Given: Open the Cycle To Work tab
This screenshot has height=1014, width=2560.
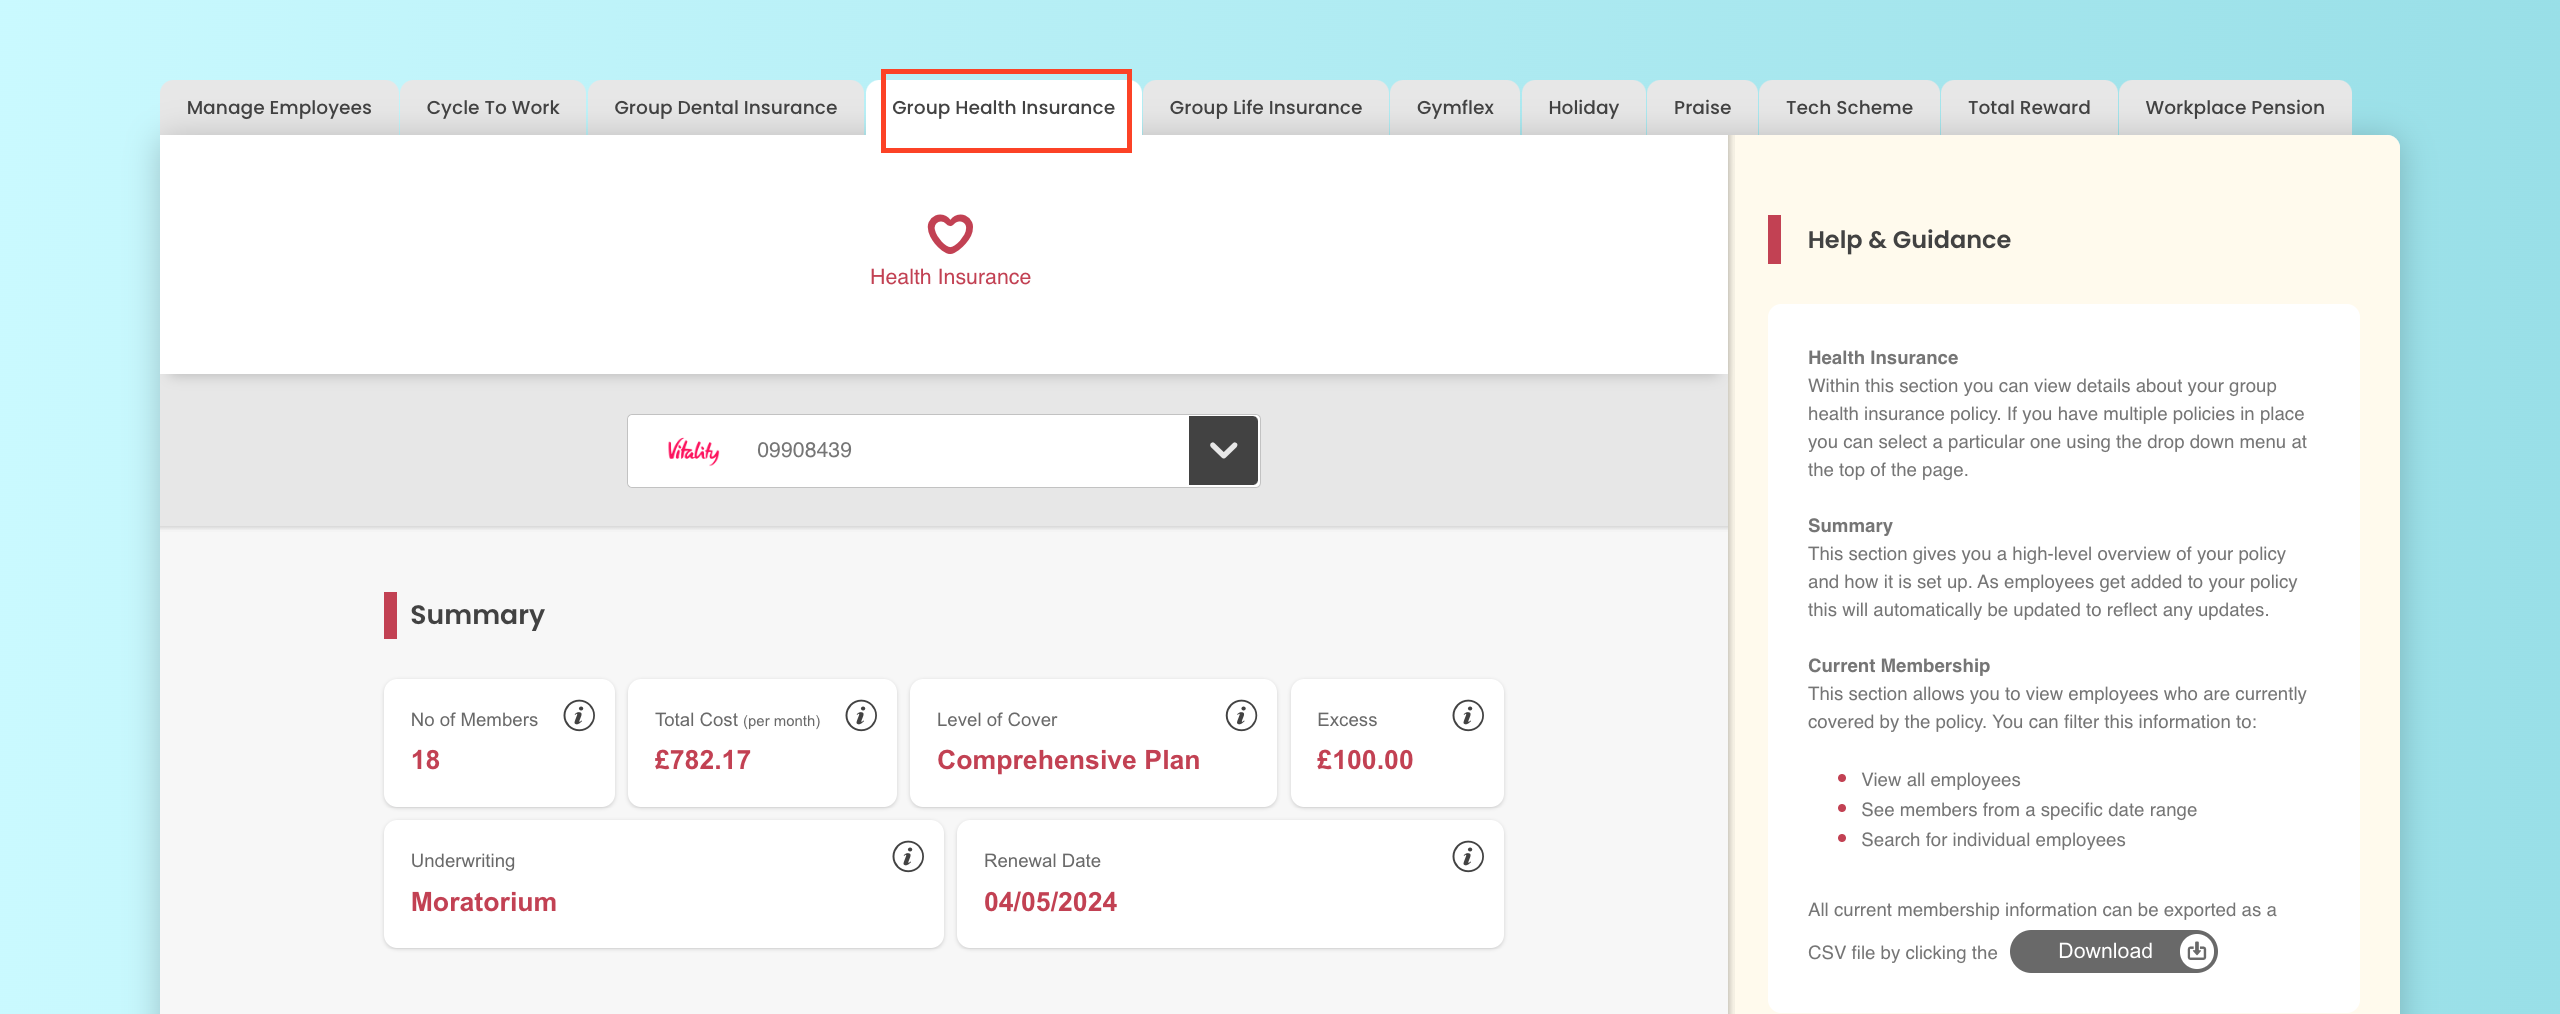Looking at the screenshot, I should (x=492, y=108).
